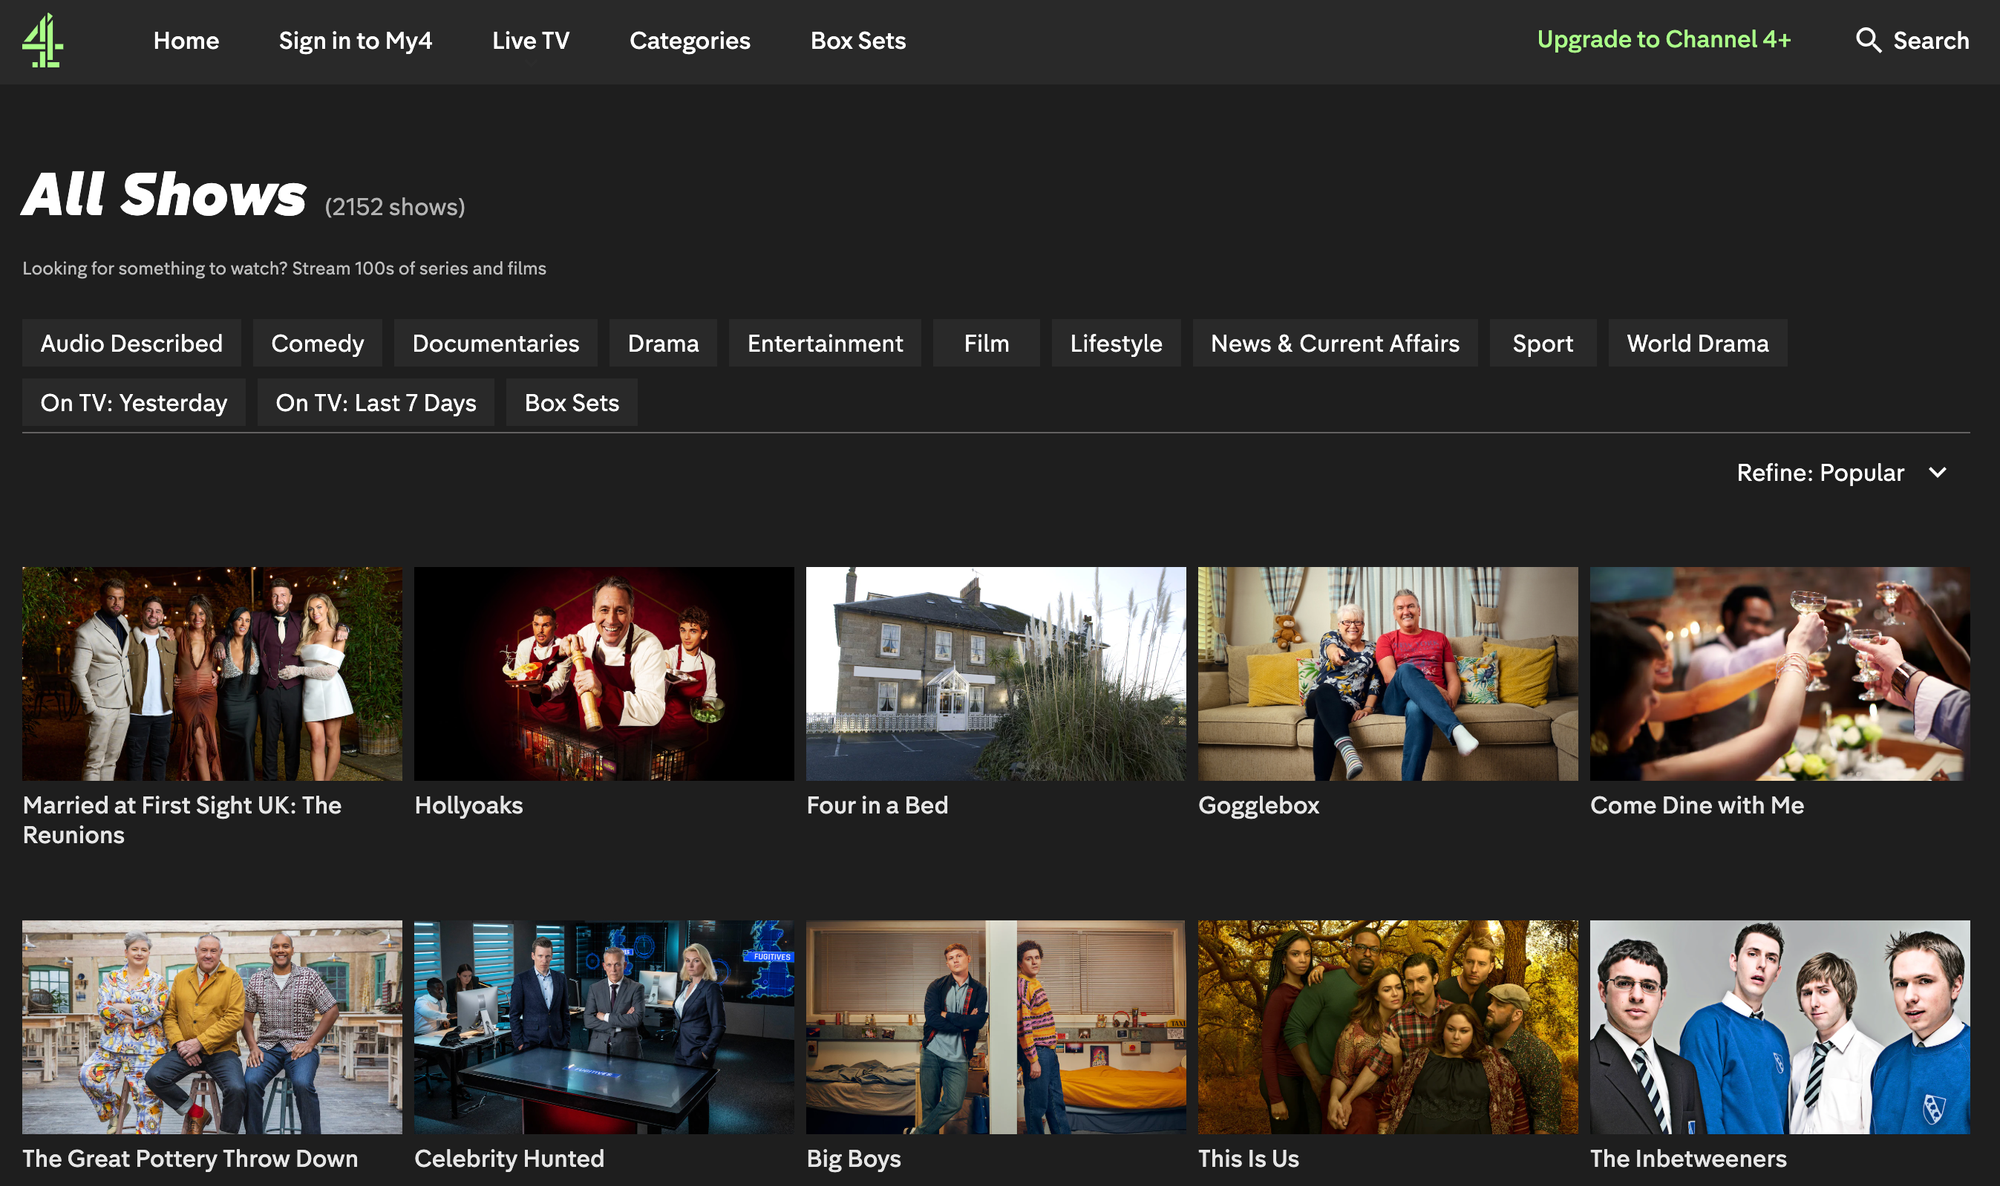Click the Channel 4 logo

pyautogui.click(x=43, y=40)
